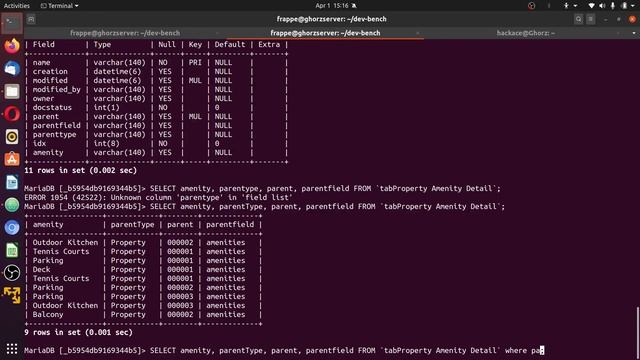
Task: Open the yellow arrows app in the dock
Action: coord(12,295)
